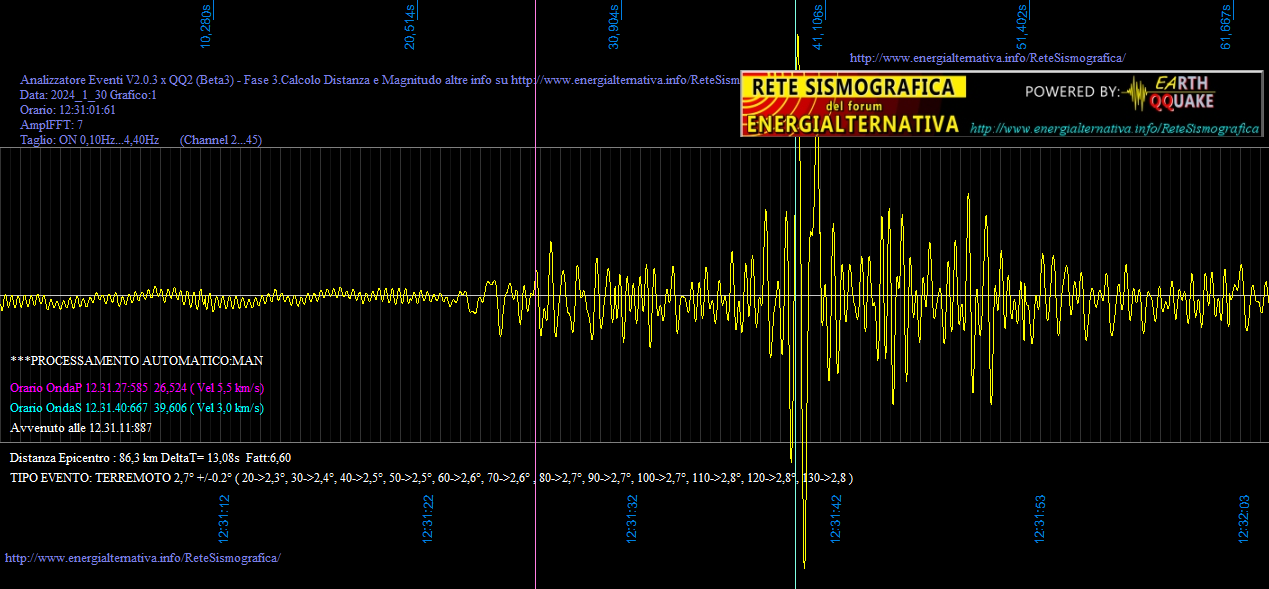Open the italic link under the Earth QQuake logo
The height and width of the screenshot is (589, 1269).
(1115, 129)
